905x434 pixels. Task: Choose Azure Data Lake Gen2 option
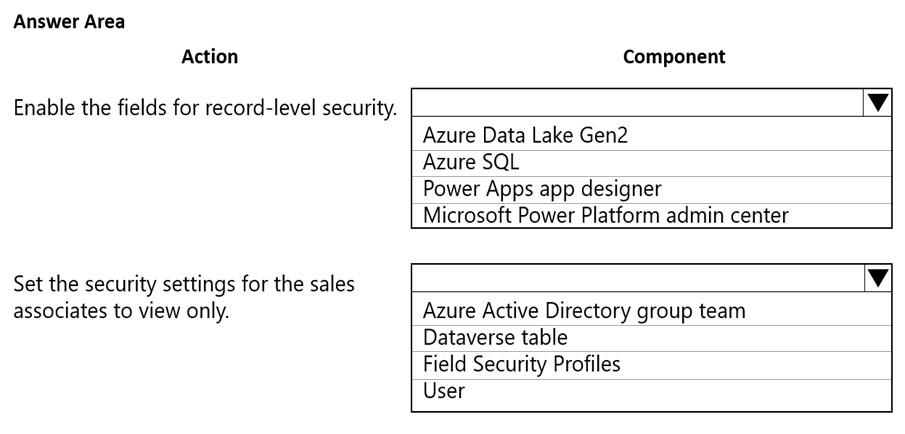tap(525, 135)
